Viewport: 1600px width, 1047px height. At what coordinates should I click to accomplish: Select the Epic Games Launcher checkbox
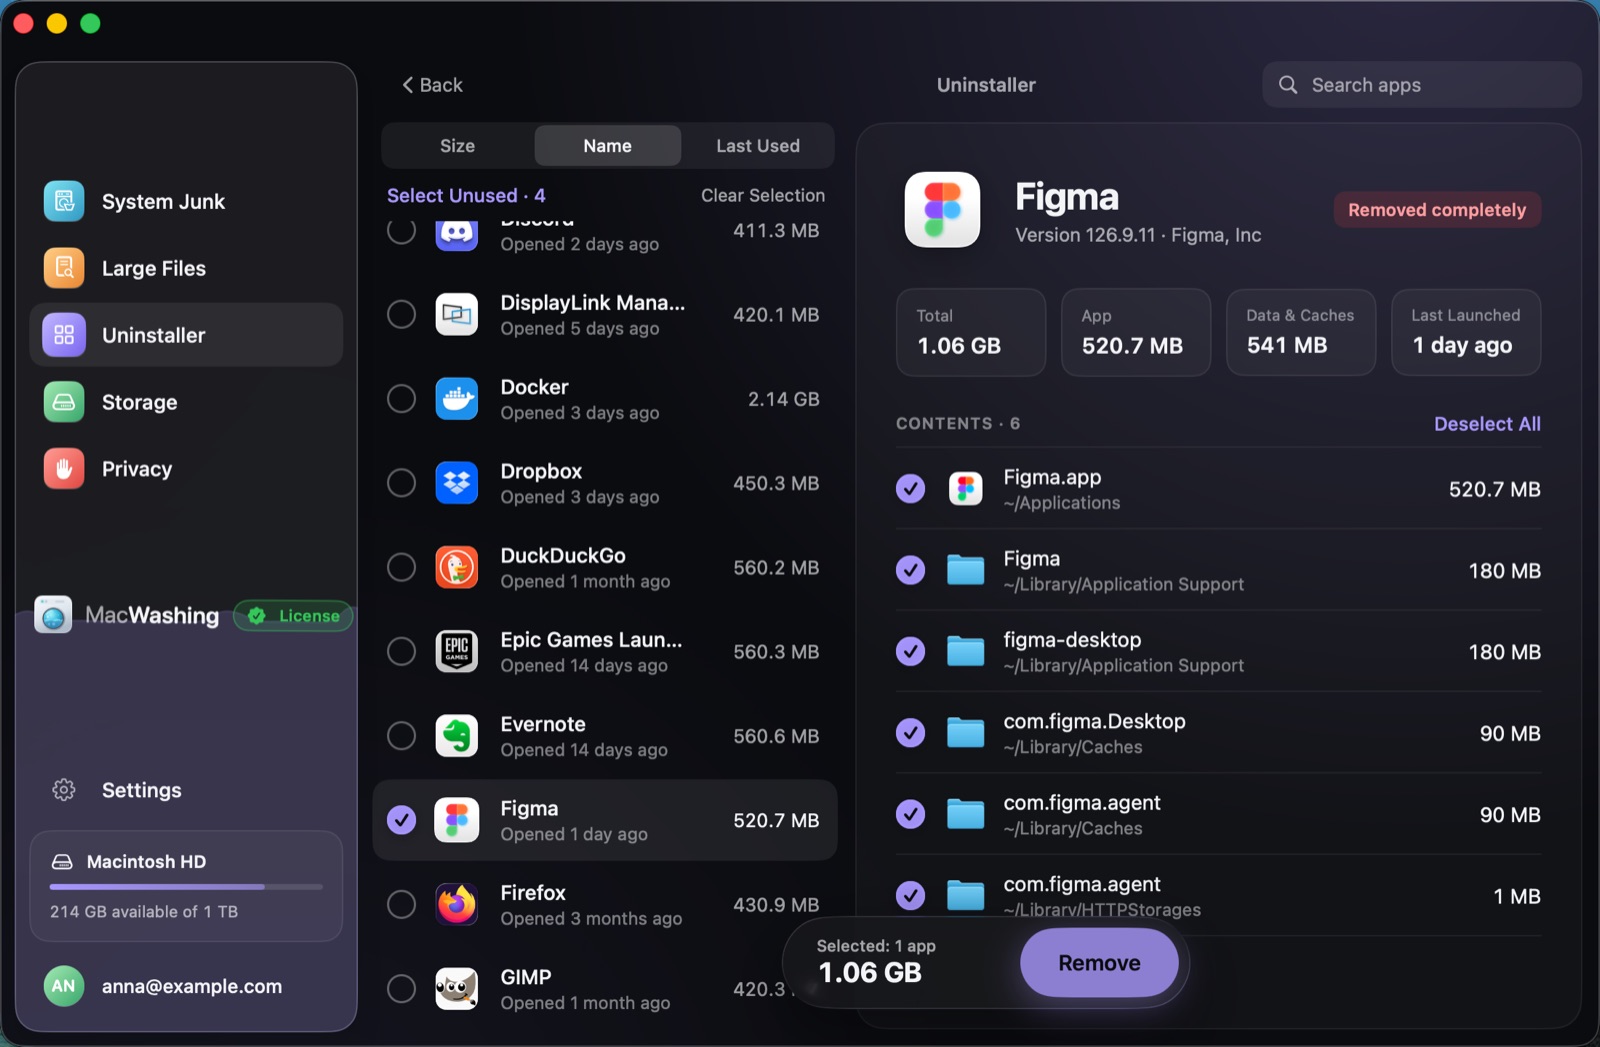click(401, 652)
